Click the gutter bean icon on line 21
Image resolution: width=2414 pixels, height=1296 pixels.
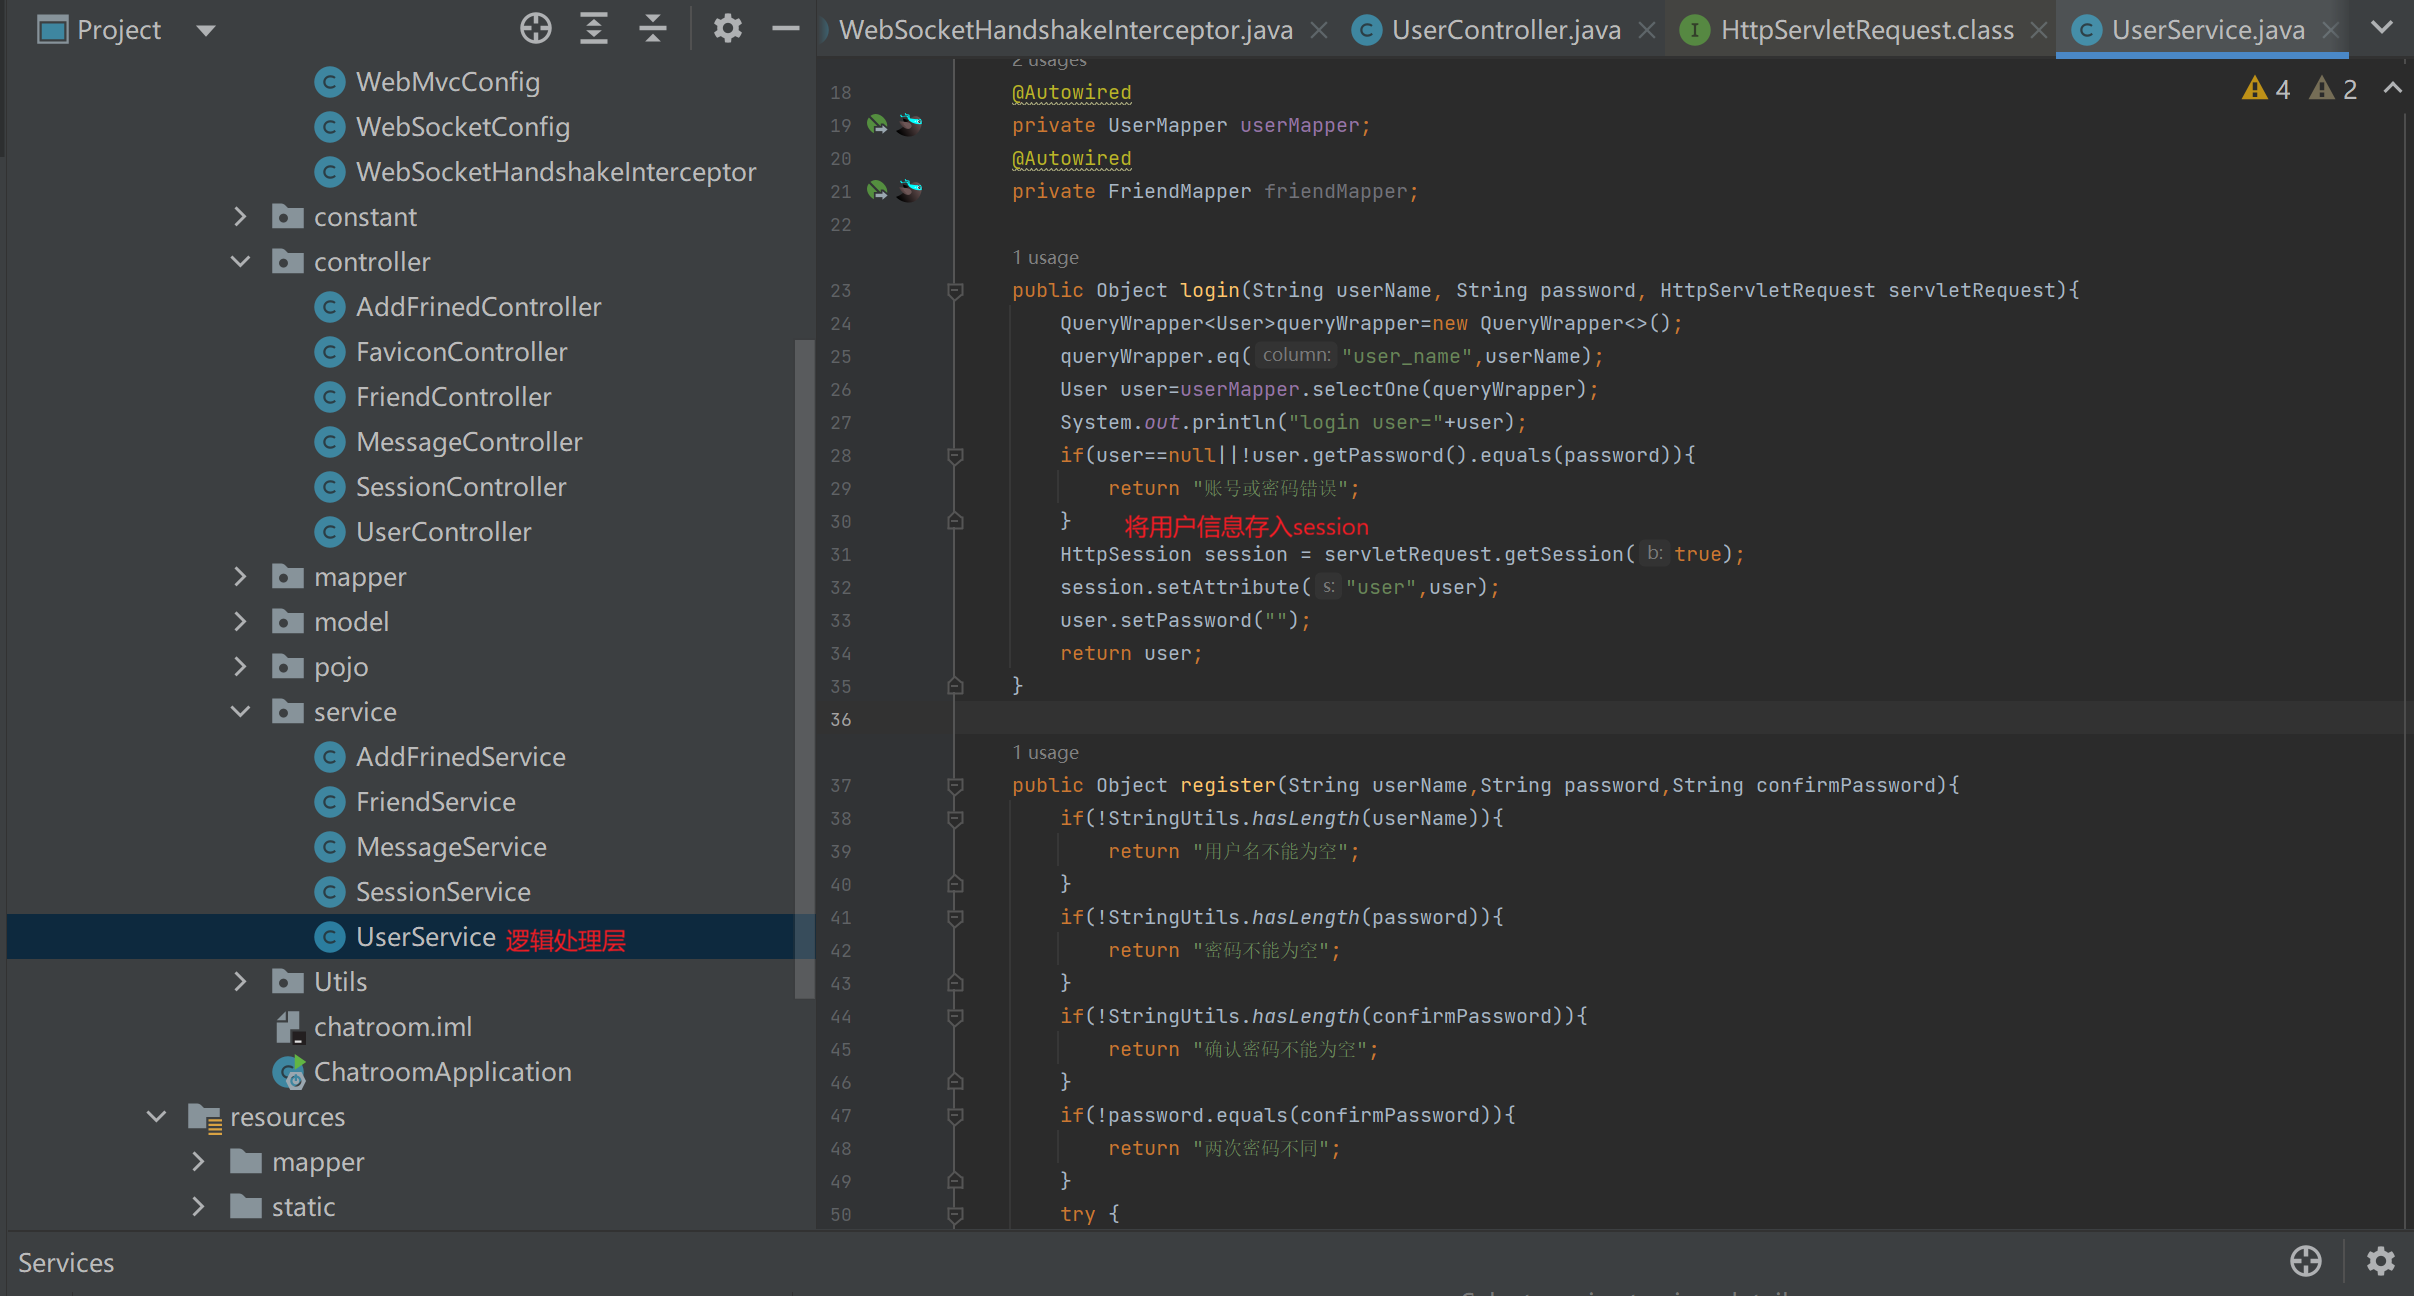(877, 191)
